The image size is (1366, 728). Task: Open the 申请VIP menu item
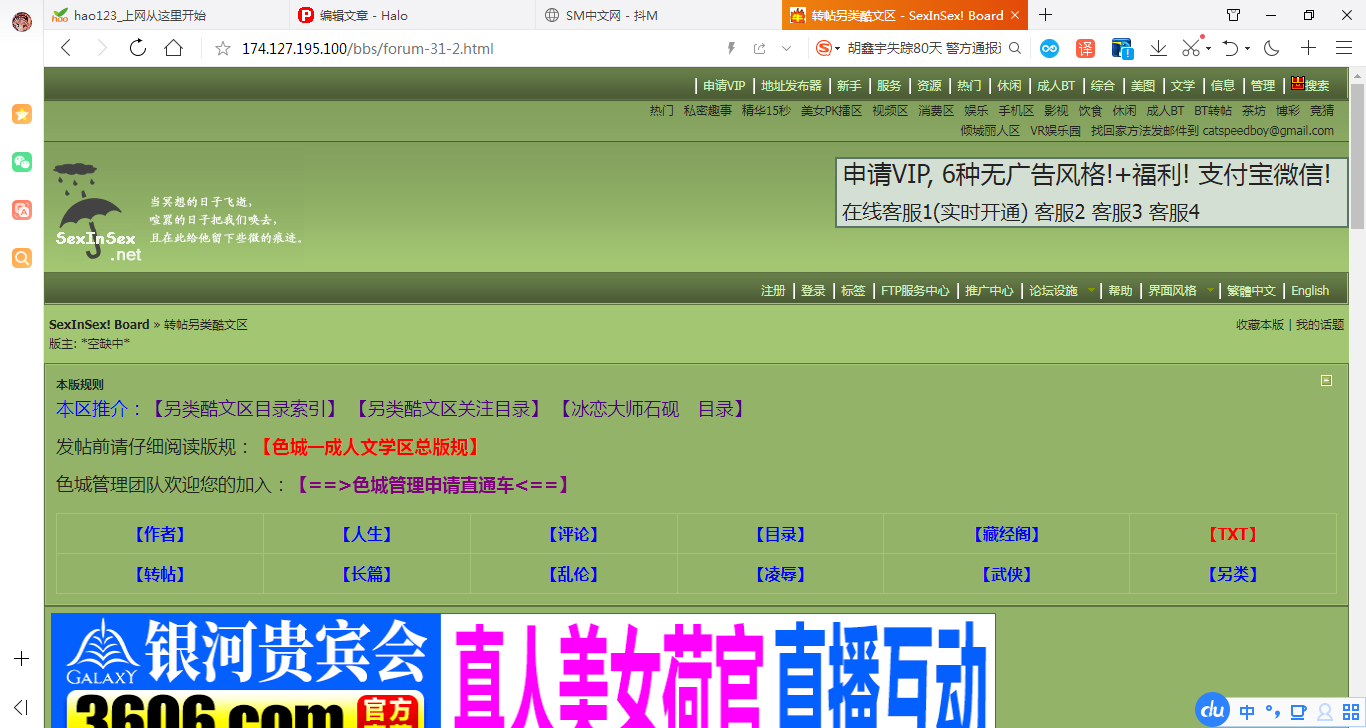coord(724,86)
